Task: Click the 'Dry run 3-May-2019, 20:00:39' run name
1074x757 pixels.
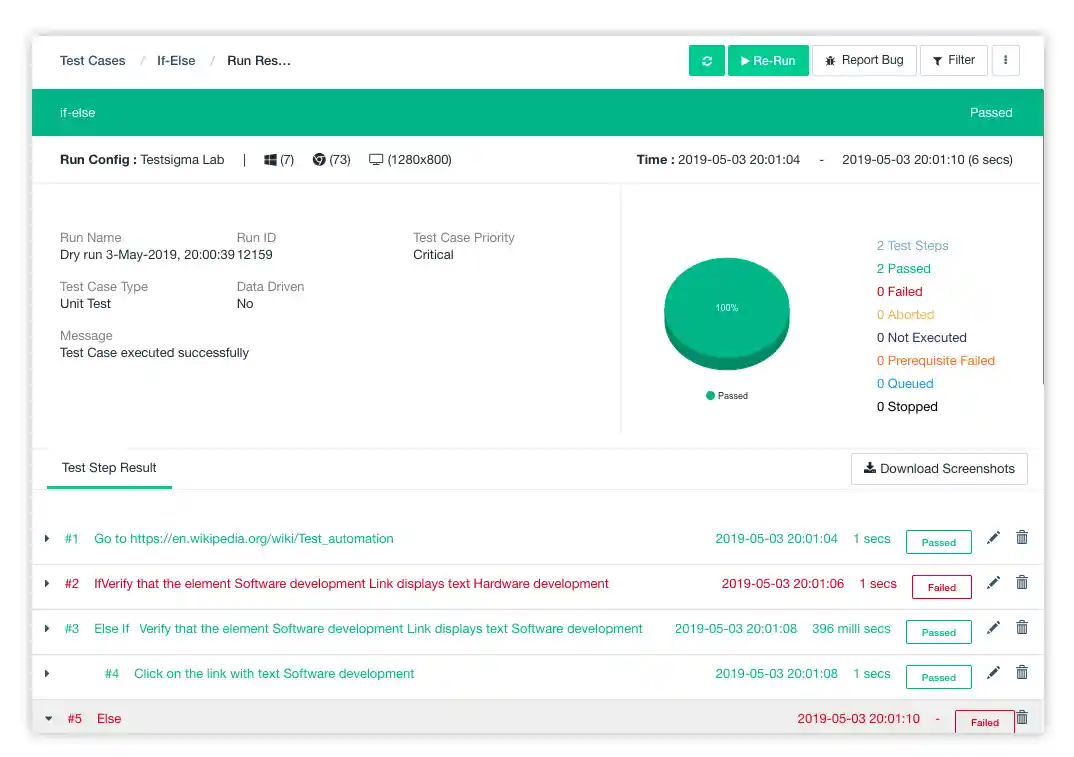Action: pos(147,255)
